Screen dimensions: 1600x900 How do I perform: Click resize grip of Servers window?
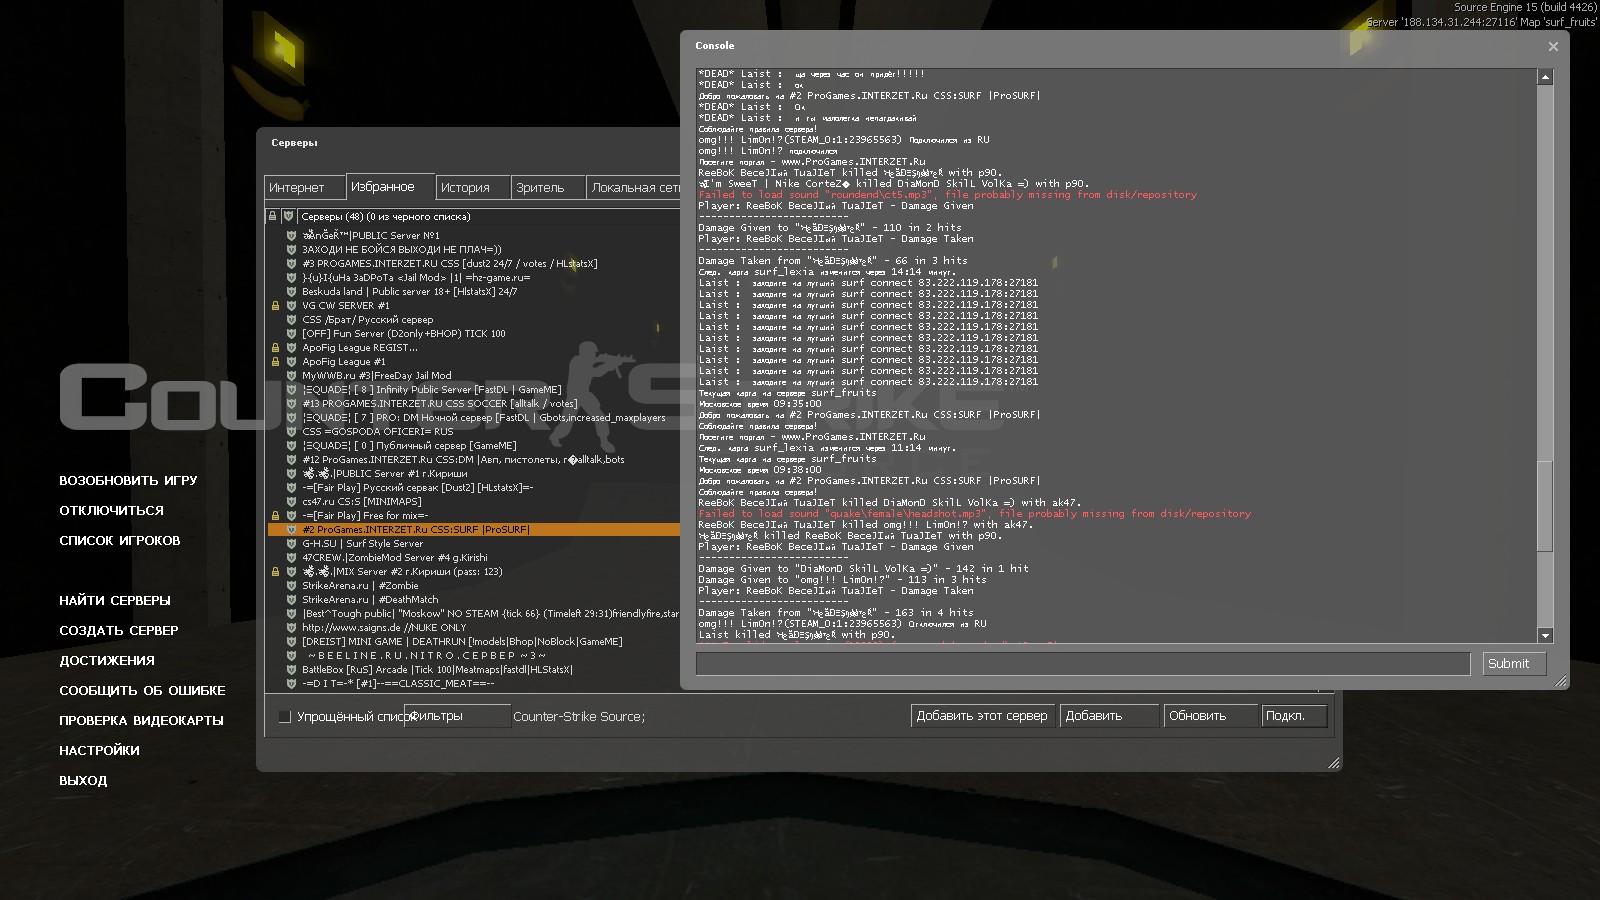point(1333,763)
